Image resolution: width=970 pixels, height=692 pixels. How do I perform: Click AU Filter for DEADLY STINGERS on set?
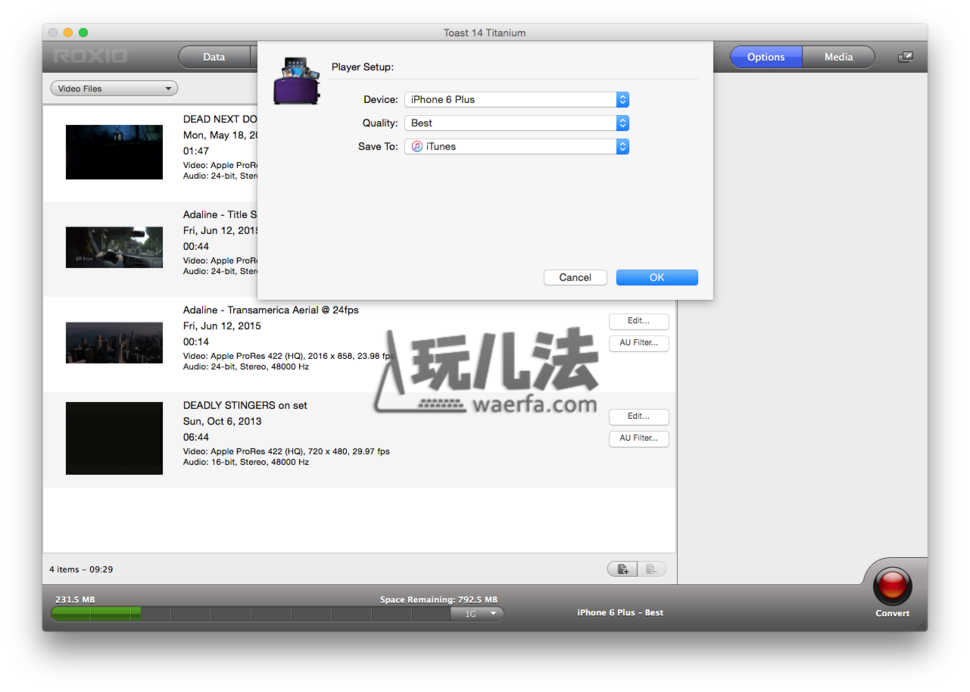tap(638, 438)
